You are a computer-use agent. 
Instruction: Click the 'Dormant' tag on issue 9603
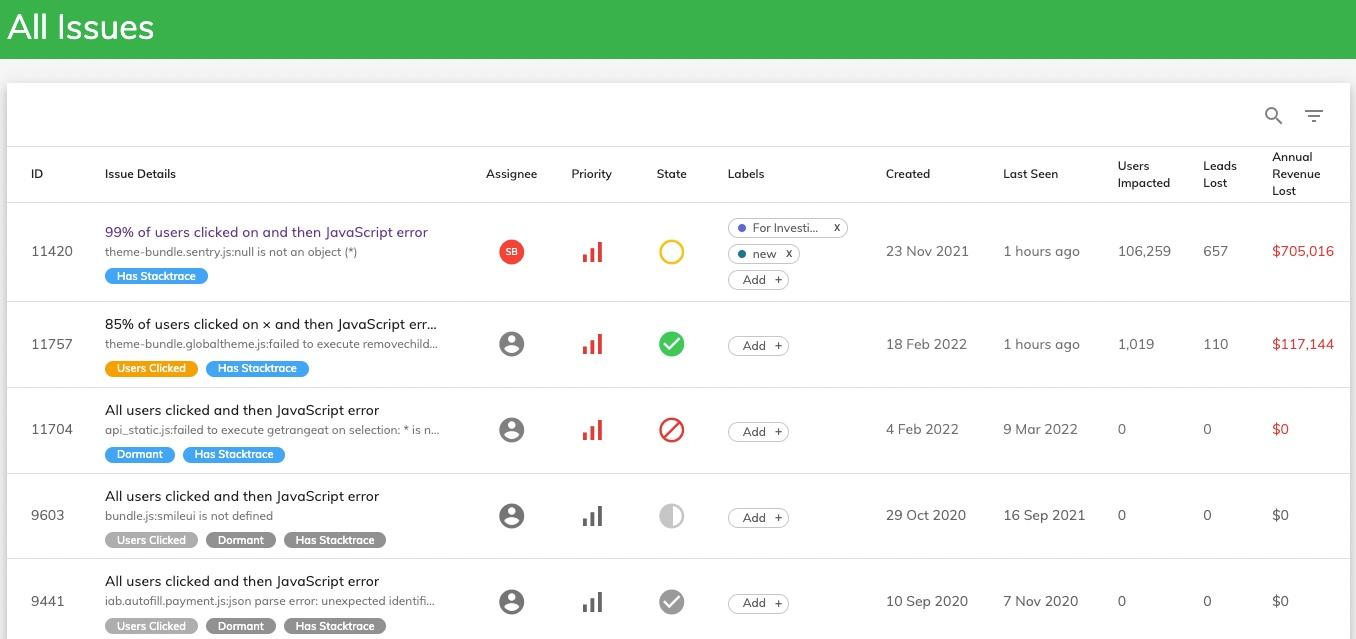pyautogui.click(x=241, y=540)
